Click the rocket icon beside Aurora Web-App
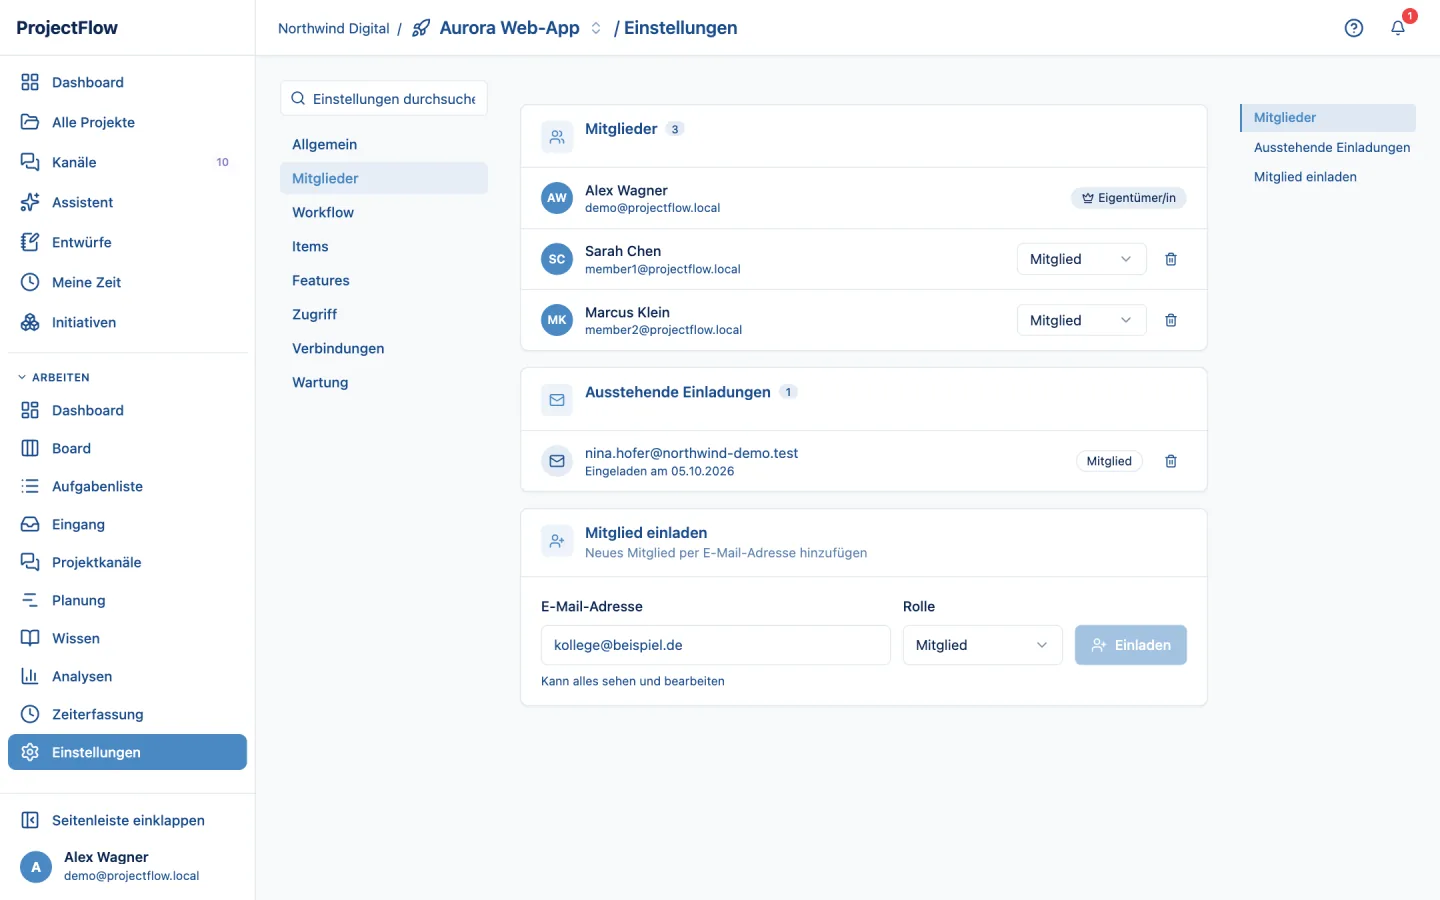 421,28
